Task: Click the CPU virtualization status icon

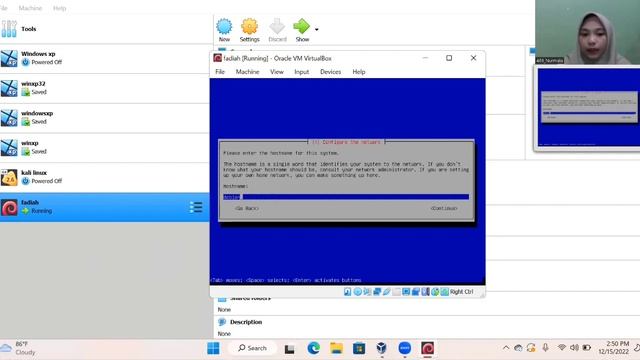Action: pyautogui.click(x=425, y=292)
